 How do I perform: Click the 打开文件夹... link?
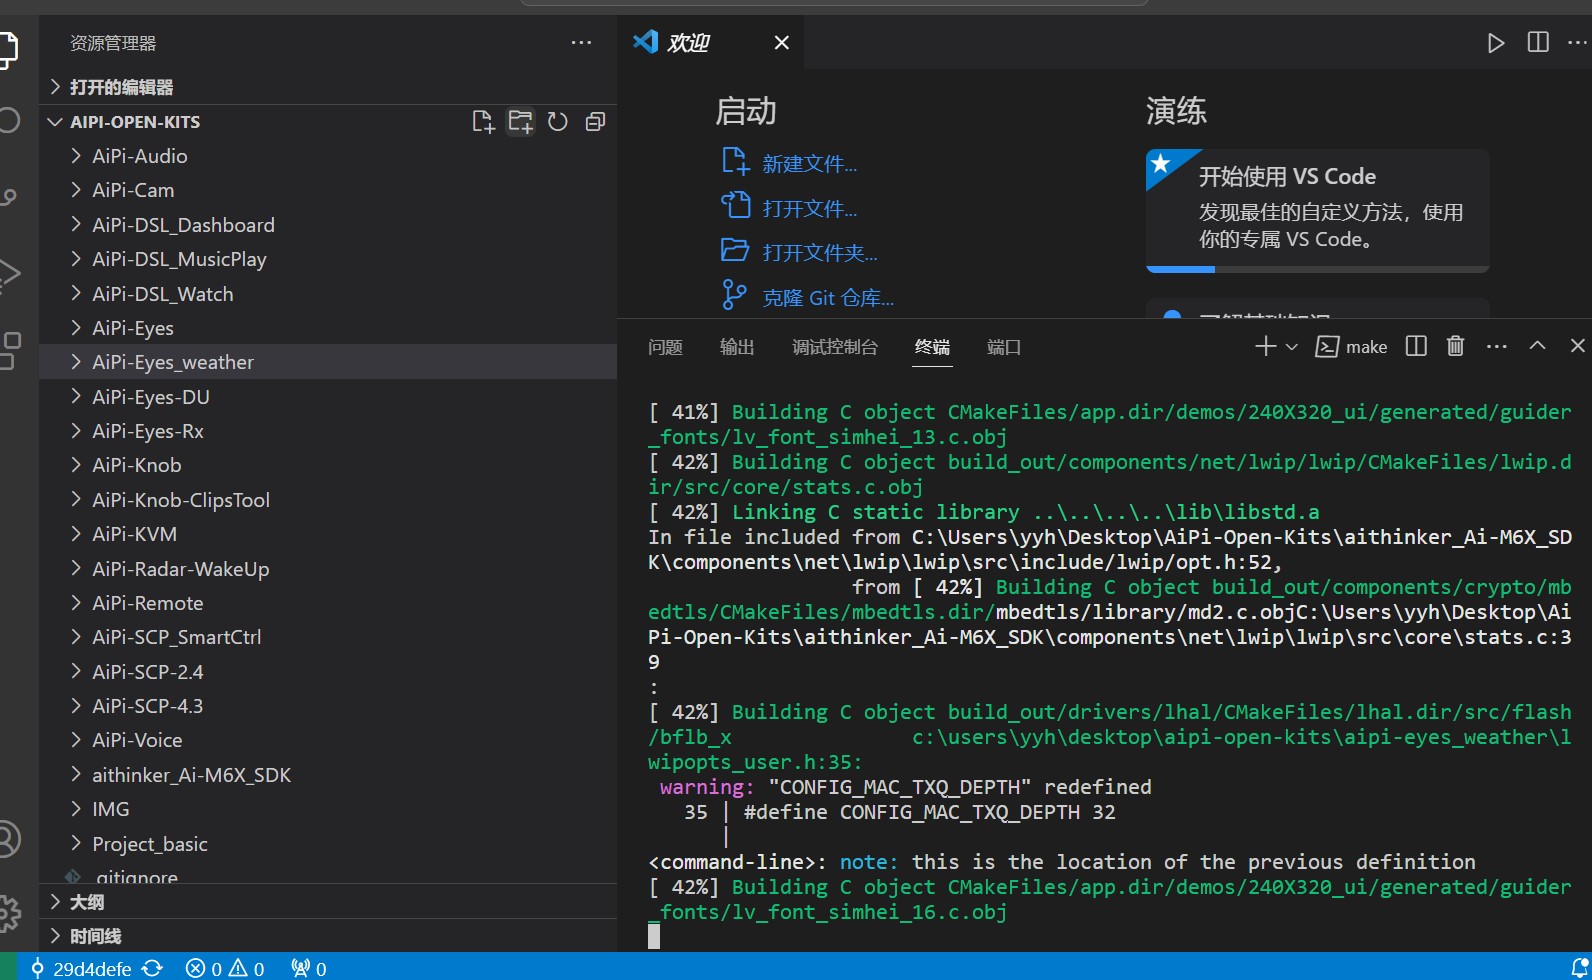coord(819,253)
